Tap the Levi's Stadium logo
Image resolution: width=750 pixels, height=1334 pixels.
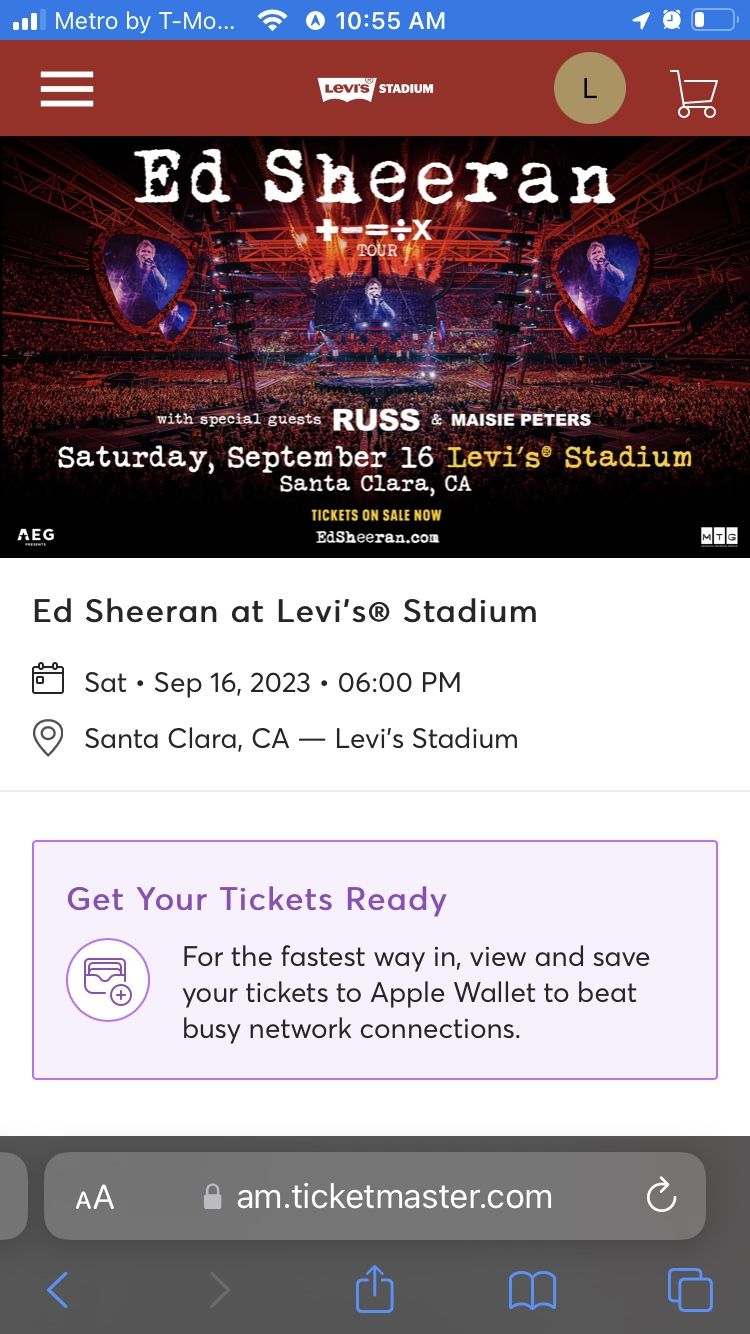[x=375, y=88]
